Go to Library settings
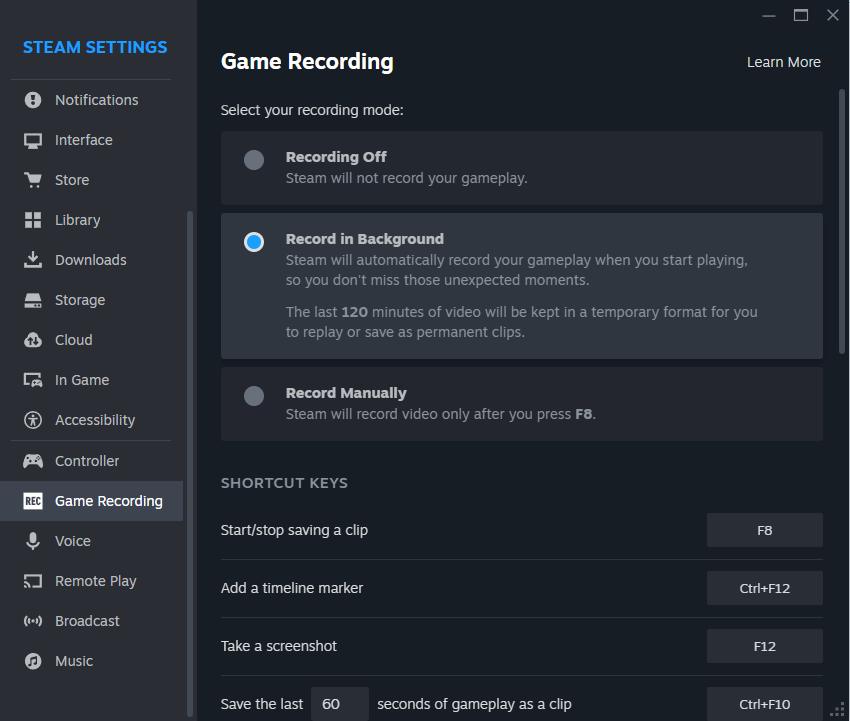This screenshot has height=721, width=850. (x=92, y=220)
